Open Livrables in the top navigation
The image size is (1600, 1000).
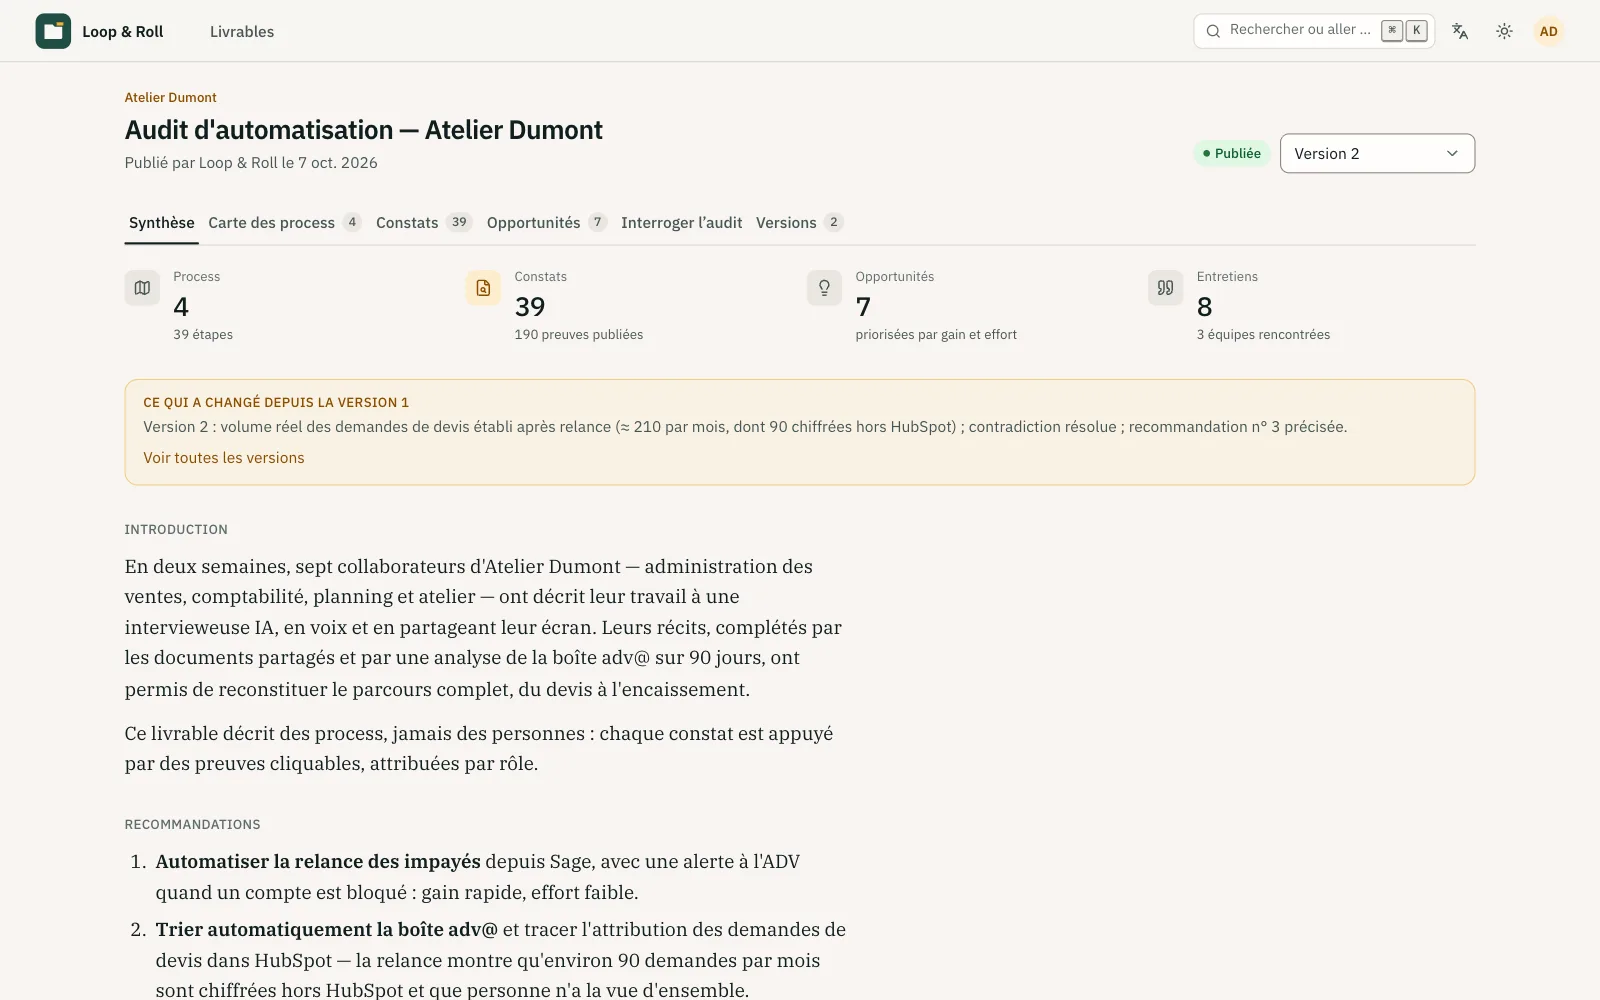[x=242, y=31]
